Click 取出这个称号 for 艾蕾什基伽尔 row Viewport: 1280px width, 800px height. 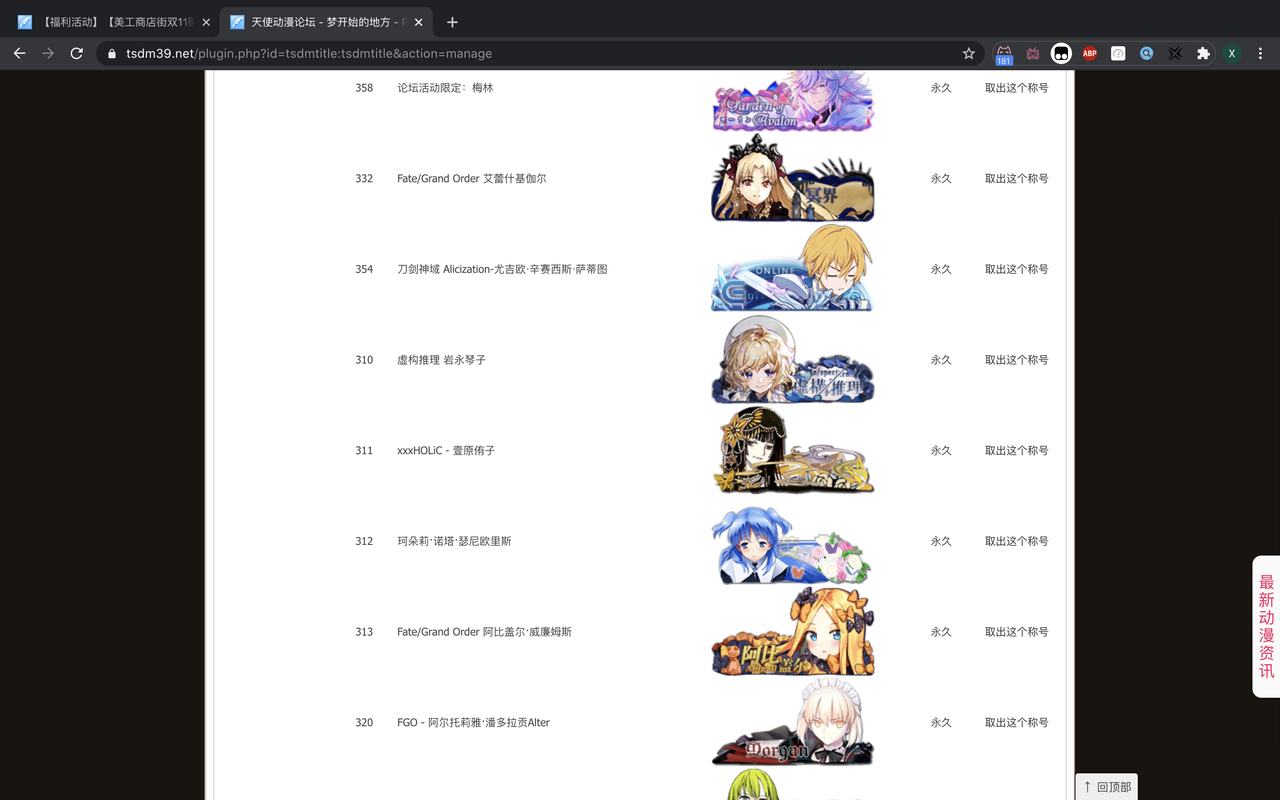pos(1016,179)
